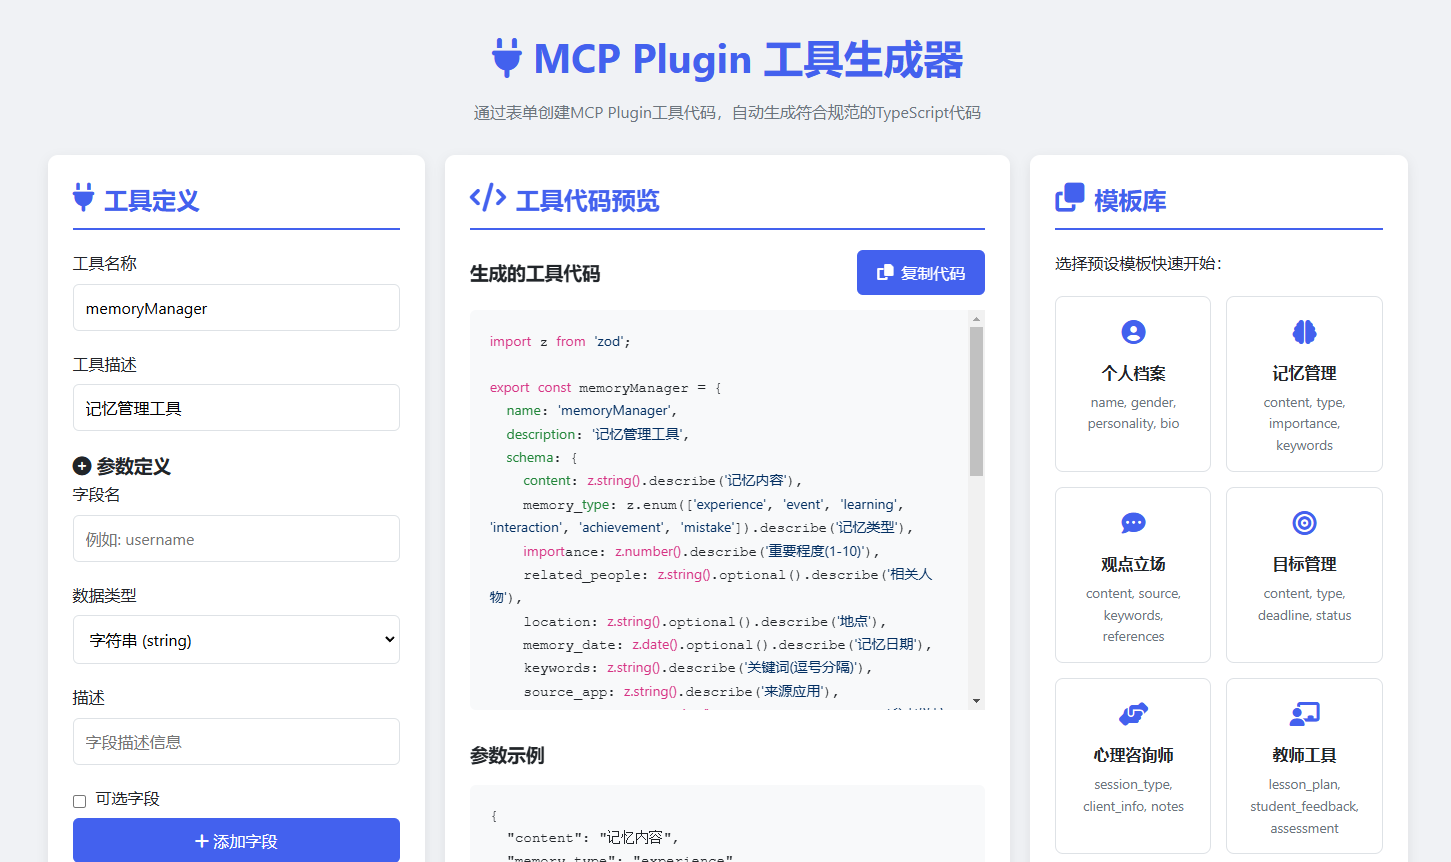Select the 记忆管理 template brain icon

point(1304,331)
